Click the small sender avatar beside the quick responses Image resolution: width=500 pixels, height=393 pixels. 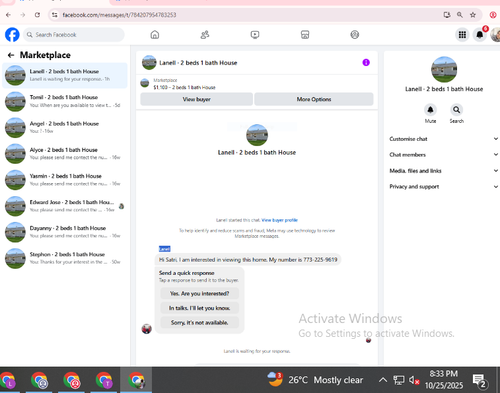coord(147,329)
